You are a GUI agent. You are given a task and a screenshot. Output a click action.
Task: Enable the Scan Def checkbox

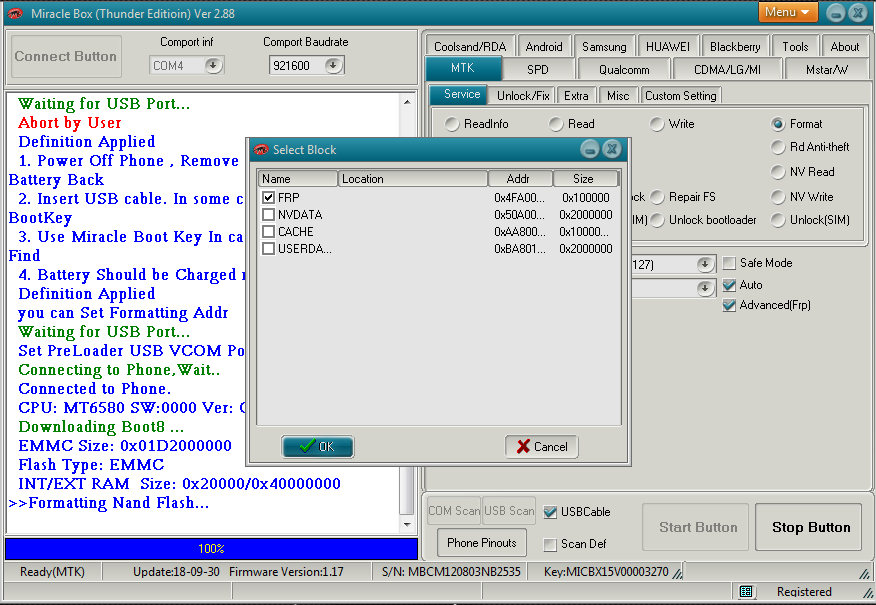[550, 544]
